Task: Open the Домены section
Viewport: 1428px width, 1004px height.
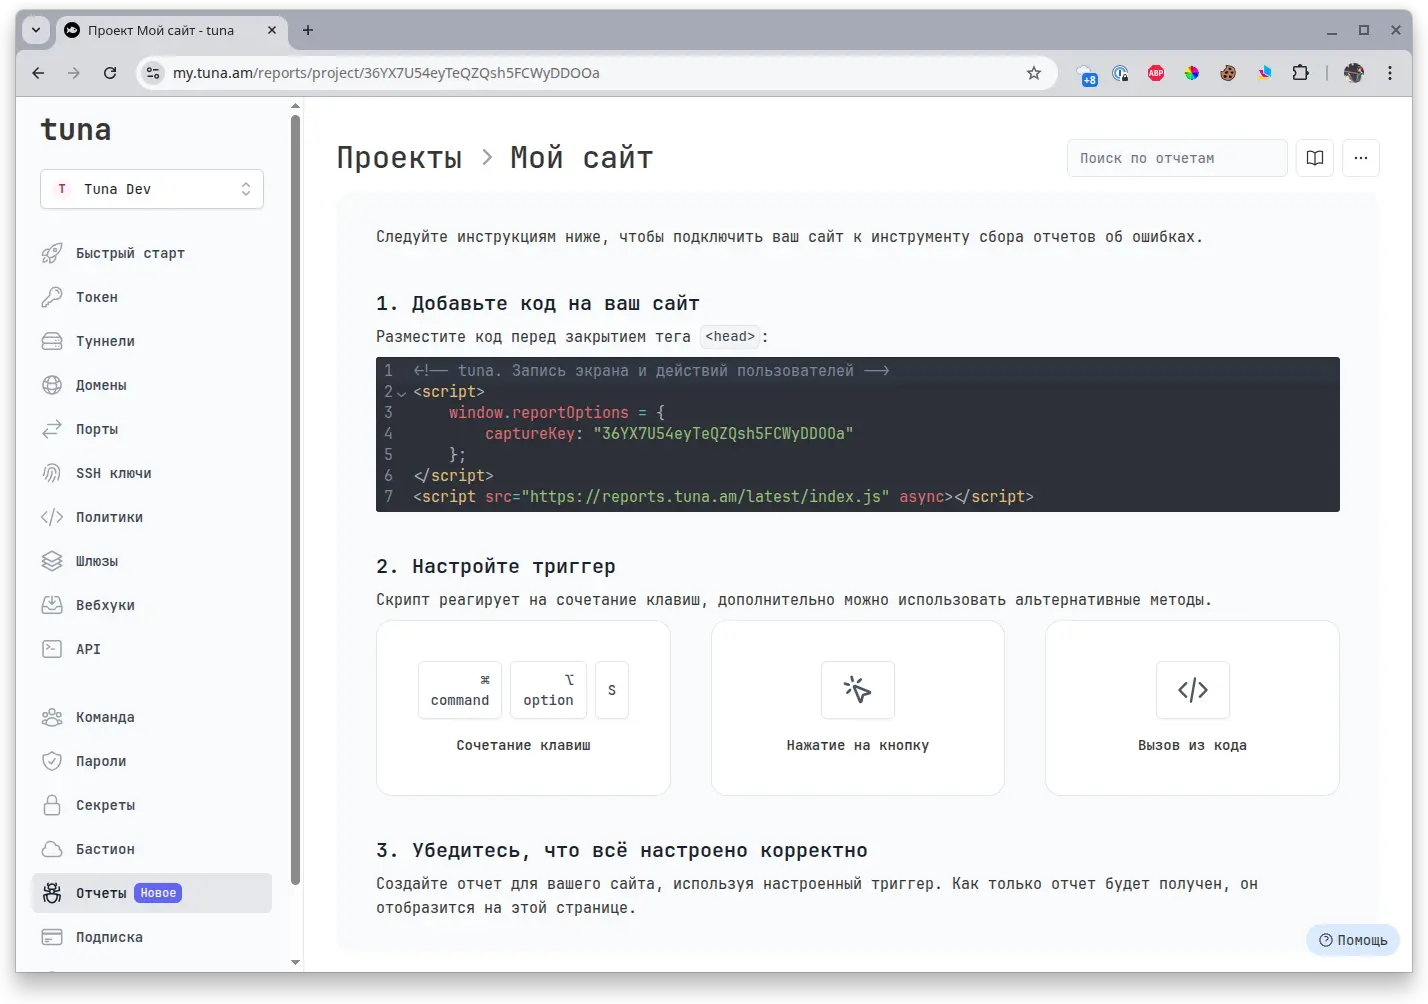Action: coord(101,385)
